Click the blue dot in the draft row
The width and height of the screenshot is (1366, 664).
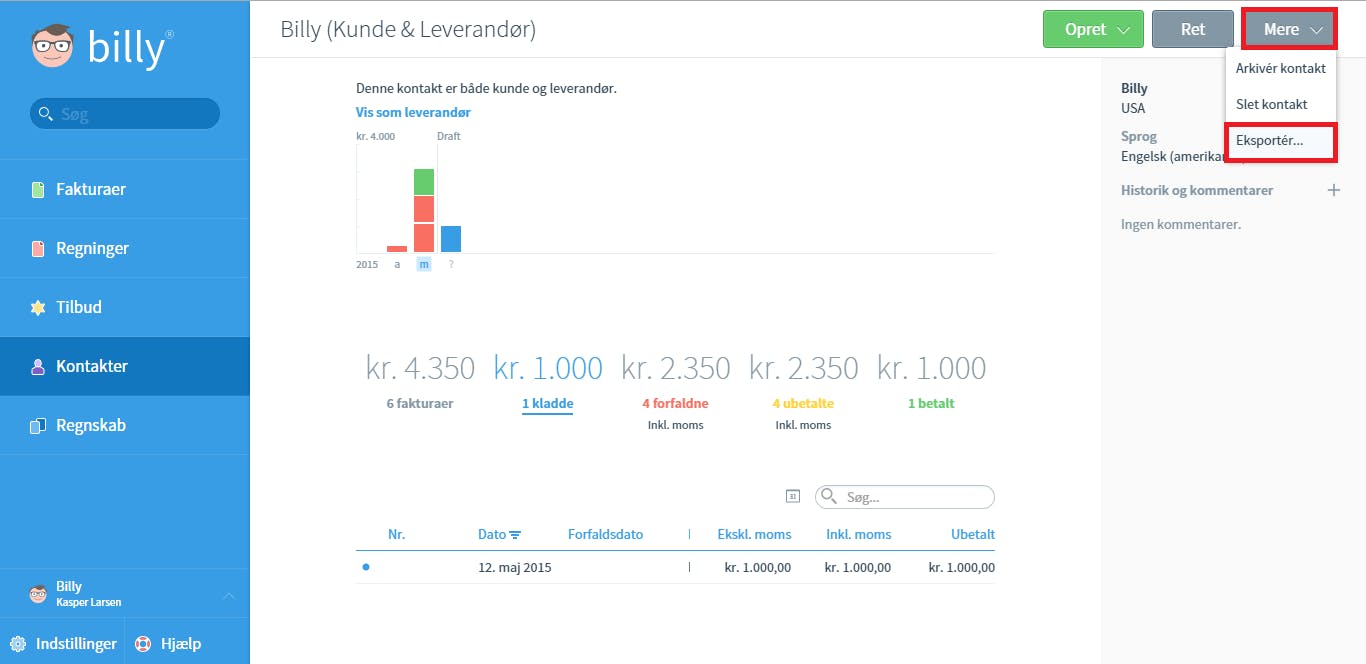tap(366, 567)
